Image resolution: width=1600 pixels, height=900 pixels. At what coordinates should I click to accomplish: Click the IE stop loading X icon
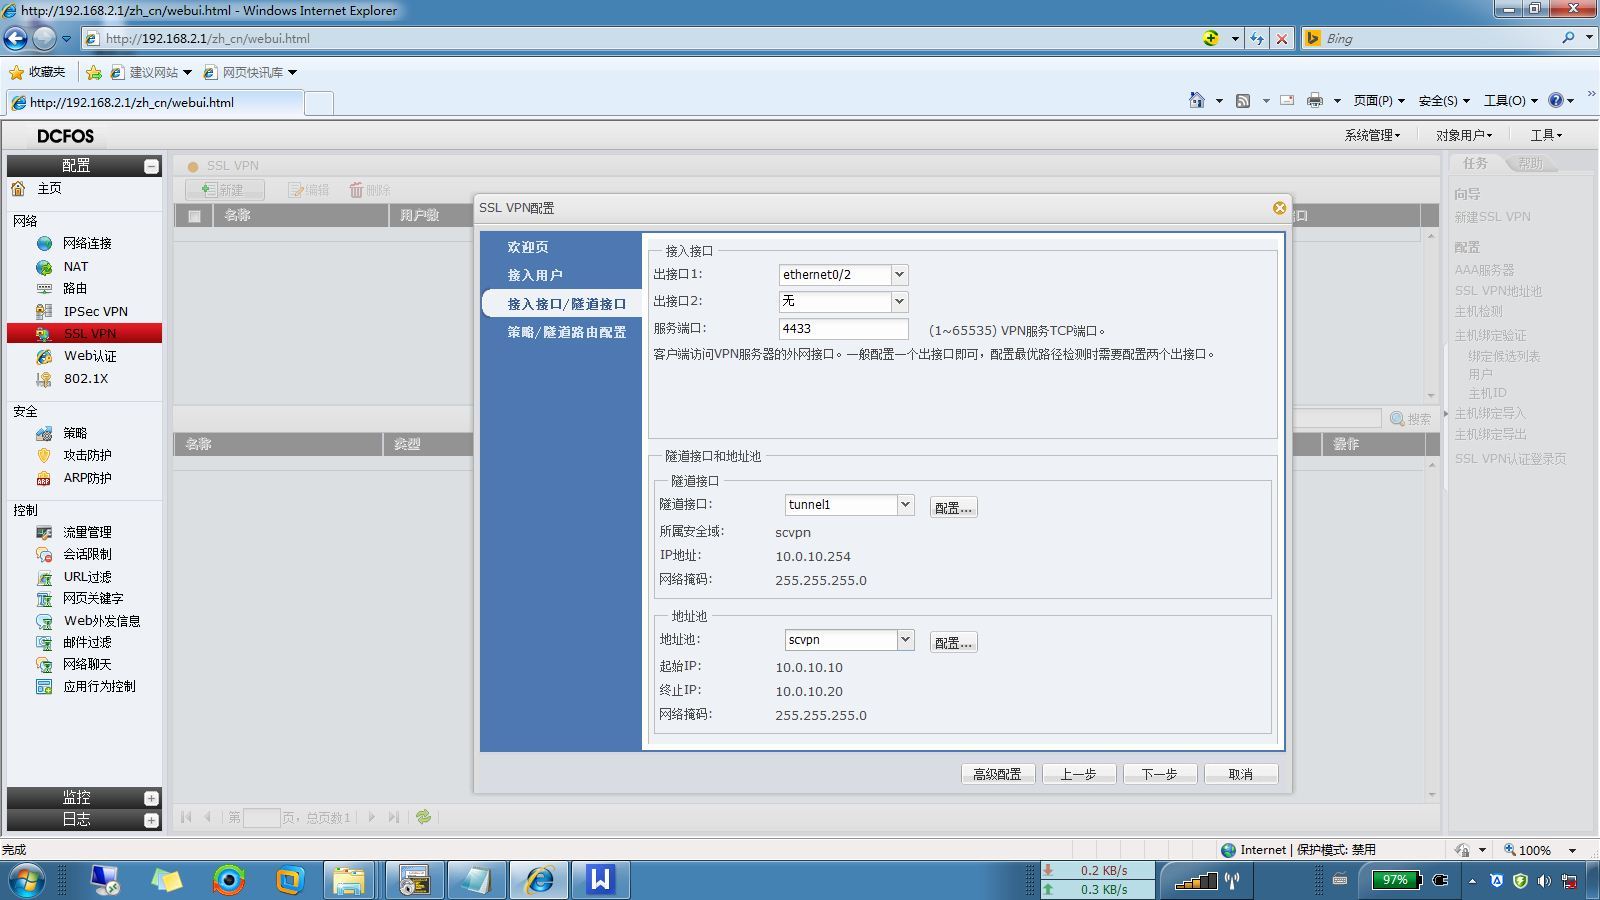[1282, 39]
